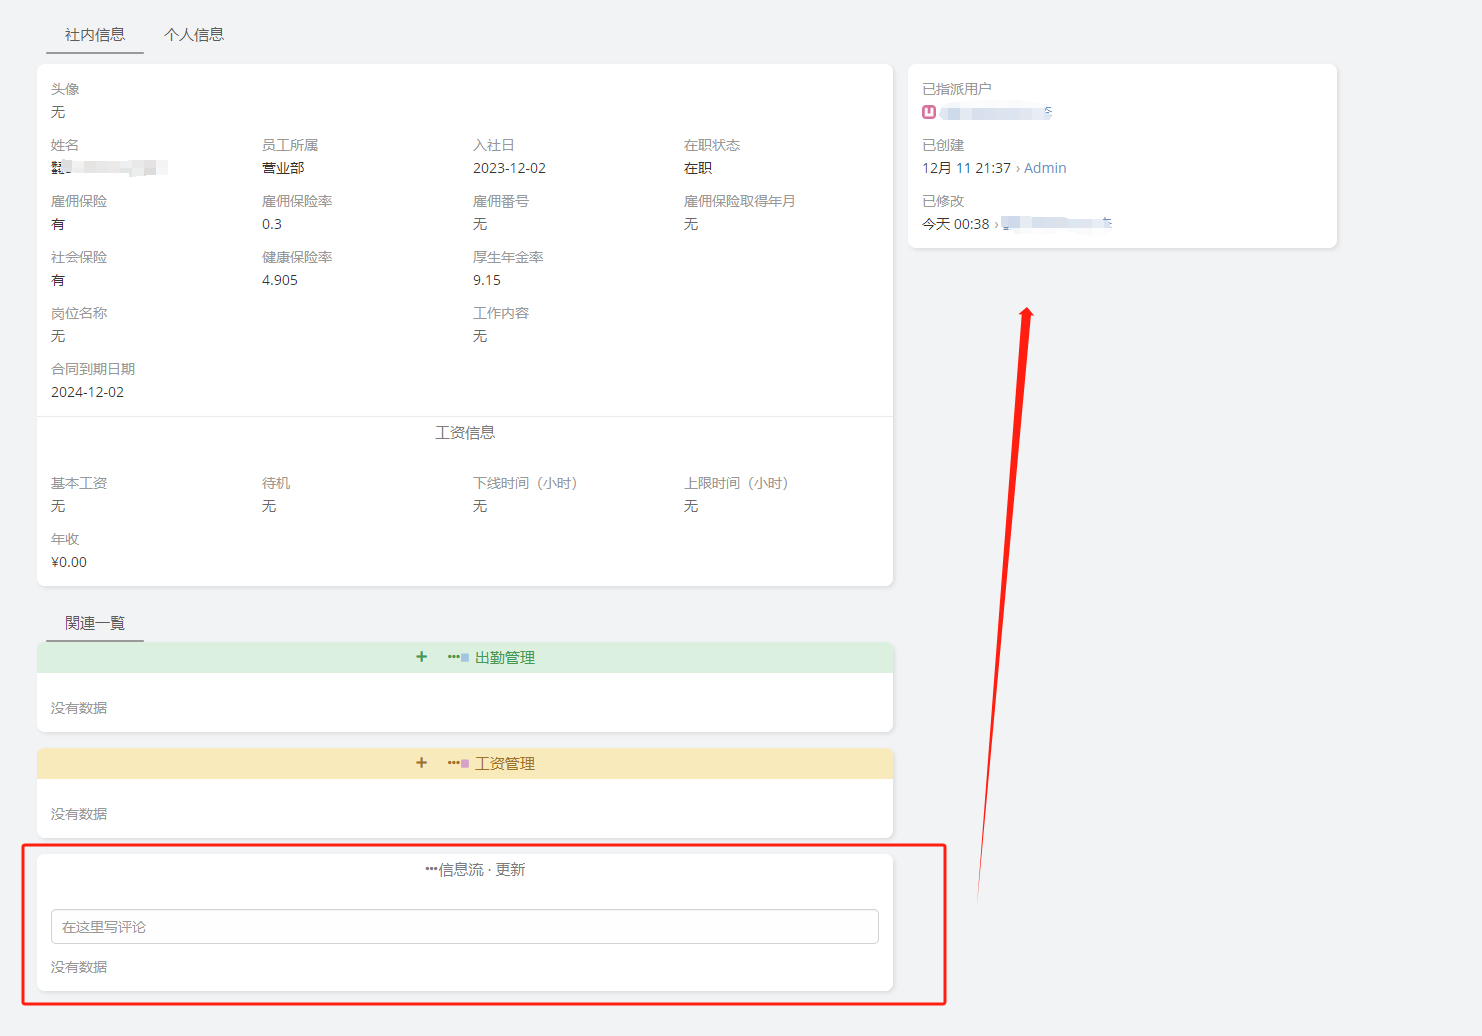This screenshot has width=1482, height=1036.
Task: Click the 雇佣番号 field label
Action: pyautogui.click(x=501, y=201)
